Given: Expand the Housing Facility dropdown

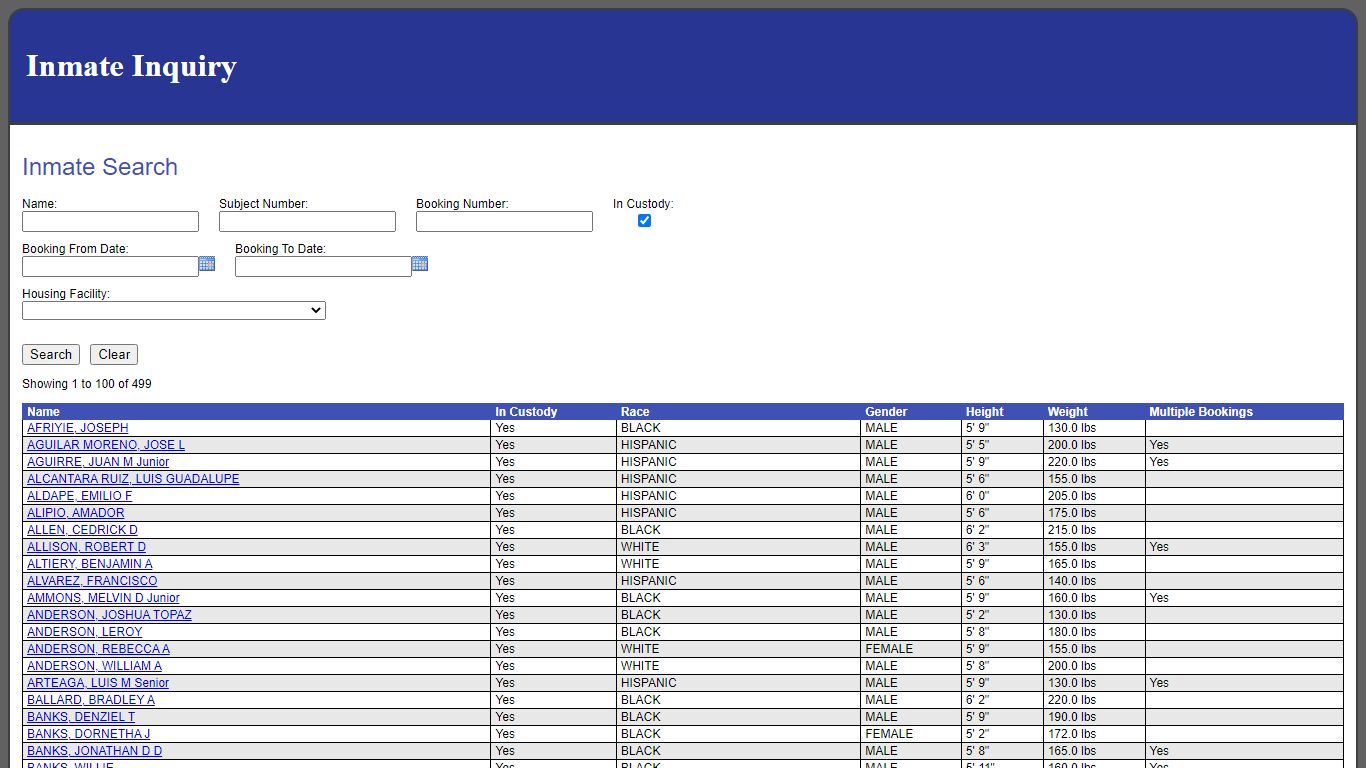Looking at the screenshot, I should (x=174, y=311).
